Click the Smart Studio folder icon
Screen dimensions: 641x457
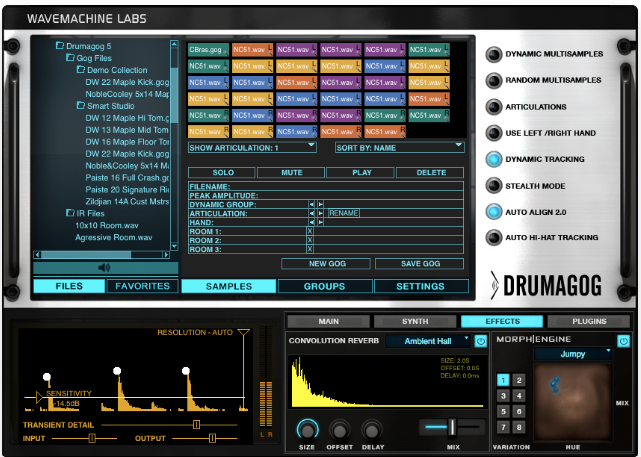click(81, 105)
